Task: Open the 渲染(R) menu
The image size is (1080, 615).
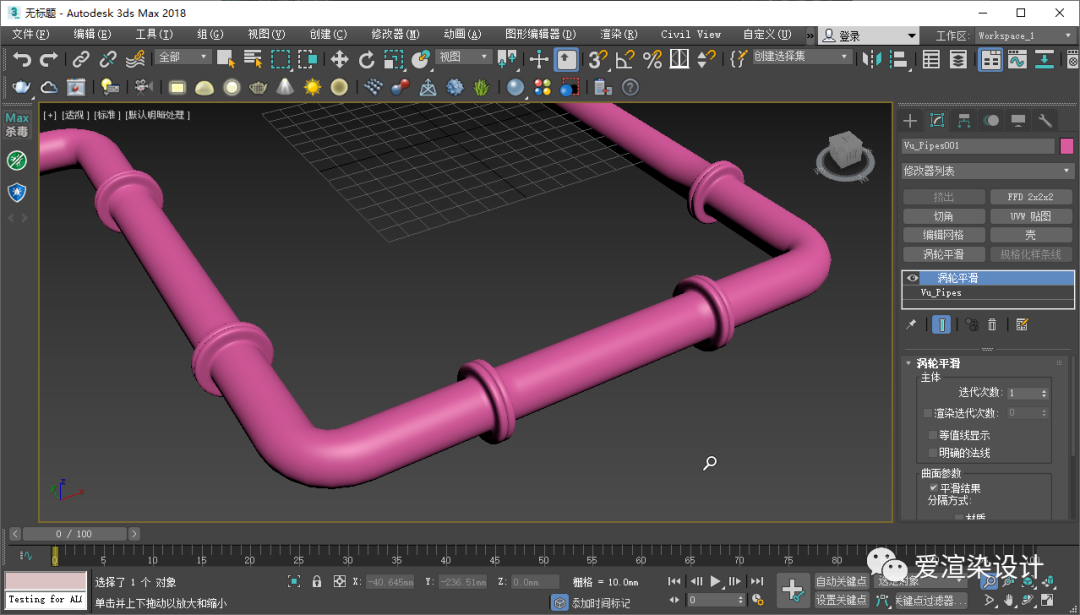Action: tap(619, 34)
